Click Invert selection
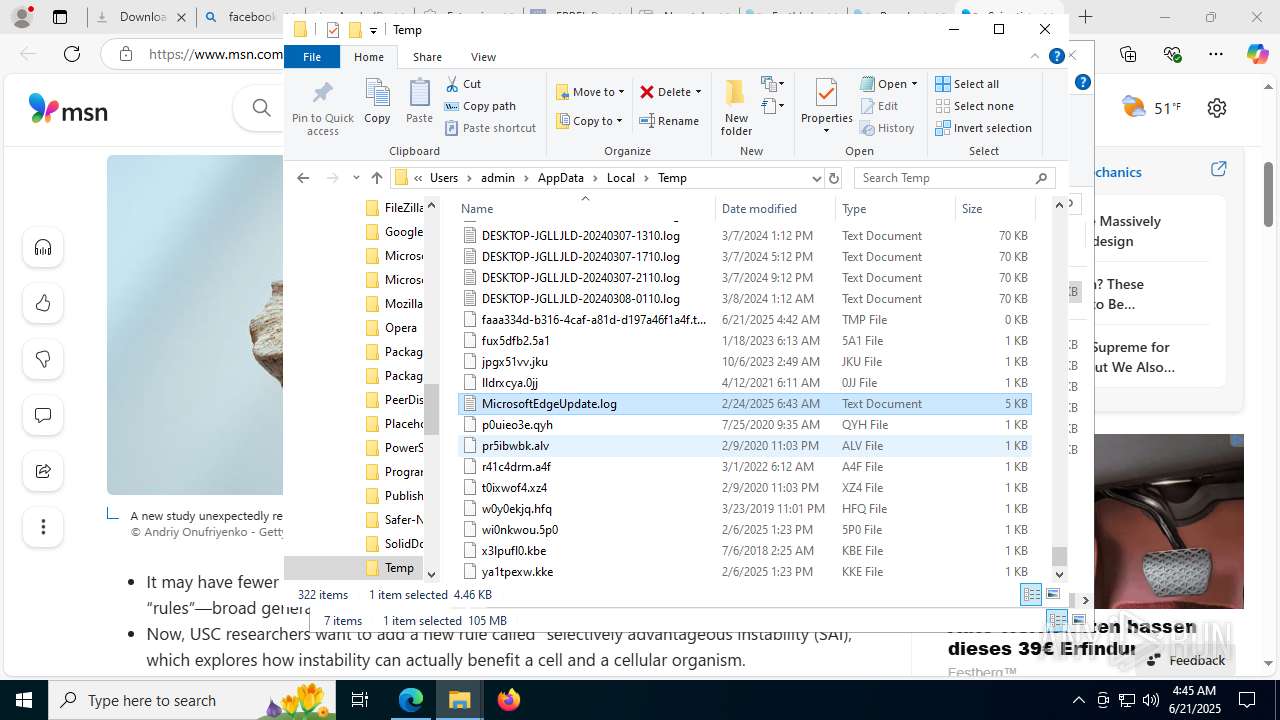This screenshot has width=1280, height=720. tap(983, 128)
